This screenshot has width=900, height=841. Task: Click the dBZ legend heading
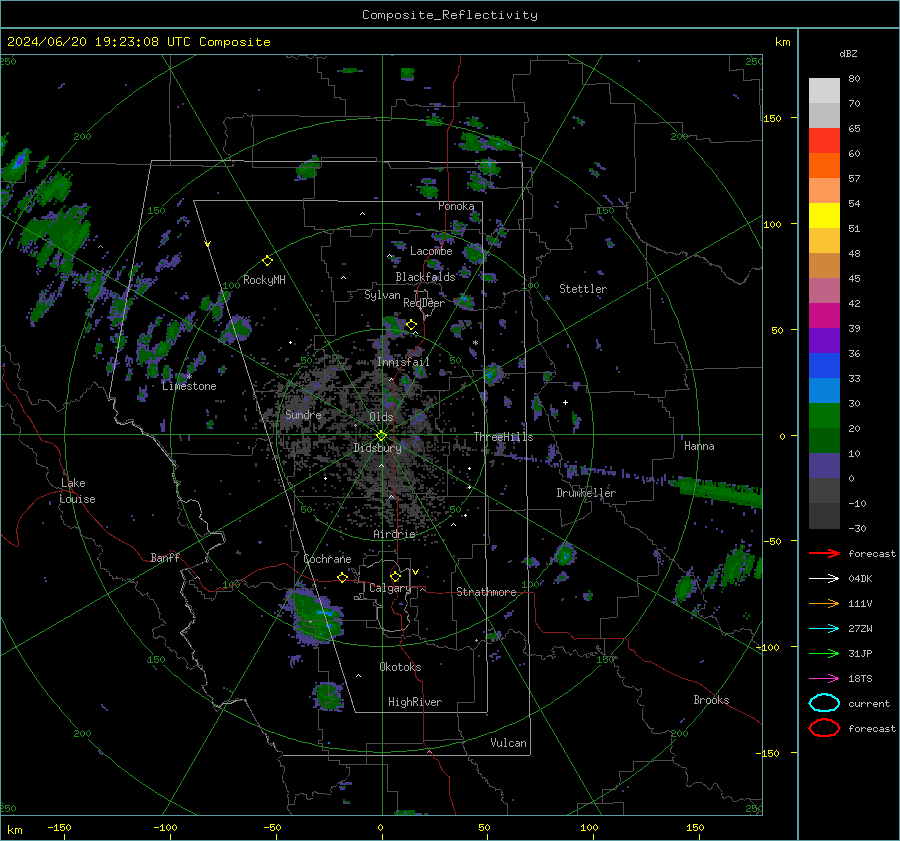848,53
